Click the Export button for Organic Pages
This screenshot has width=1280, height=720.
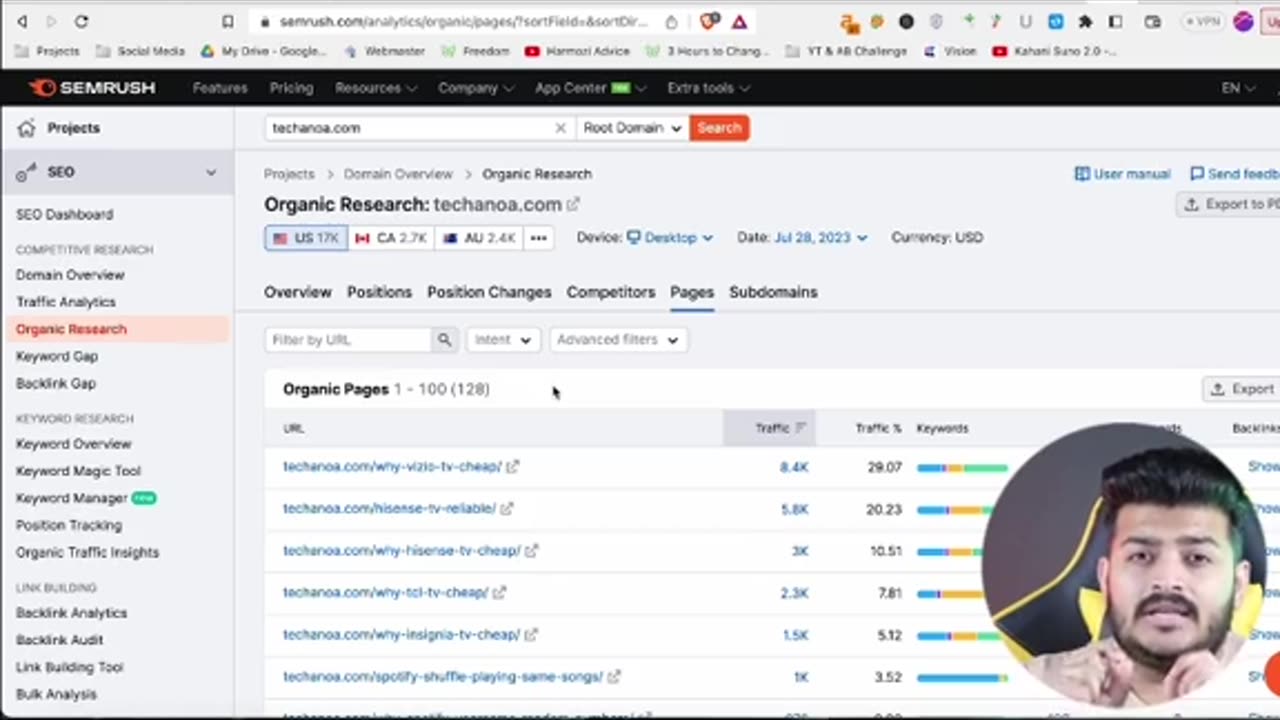pyautogui.click(x=1240, y=389)
